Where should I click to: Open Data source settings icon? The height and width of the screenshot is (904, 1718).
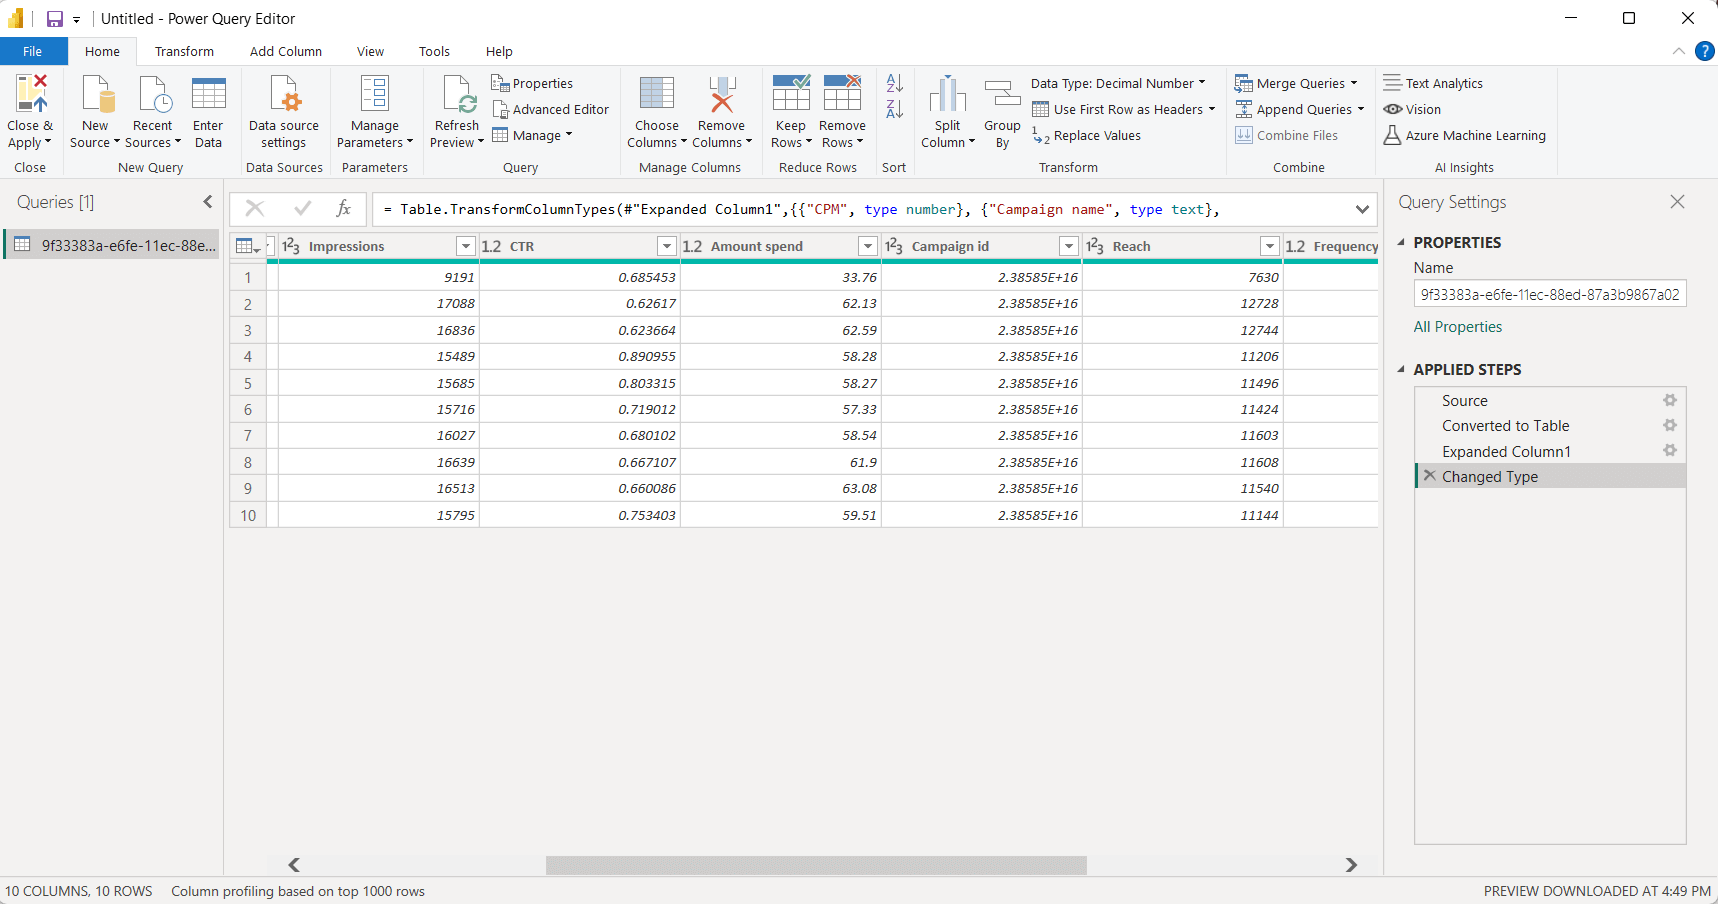(285, 93)
